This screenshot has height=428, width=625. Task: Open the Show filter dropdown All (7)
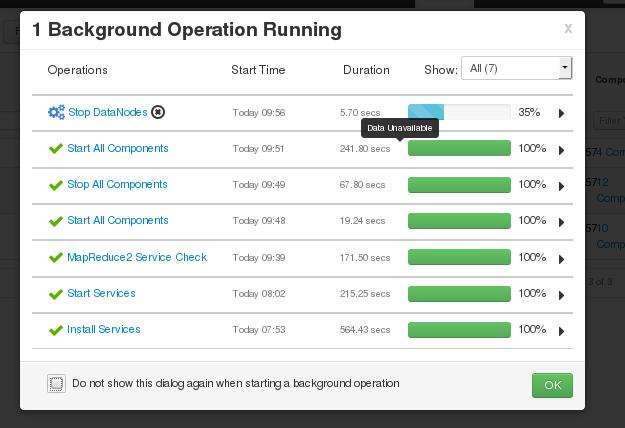pos(517,68)
